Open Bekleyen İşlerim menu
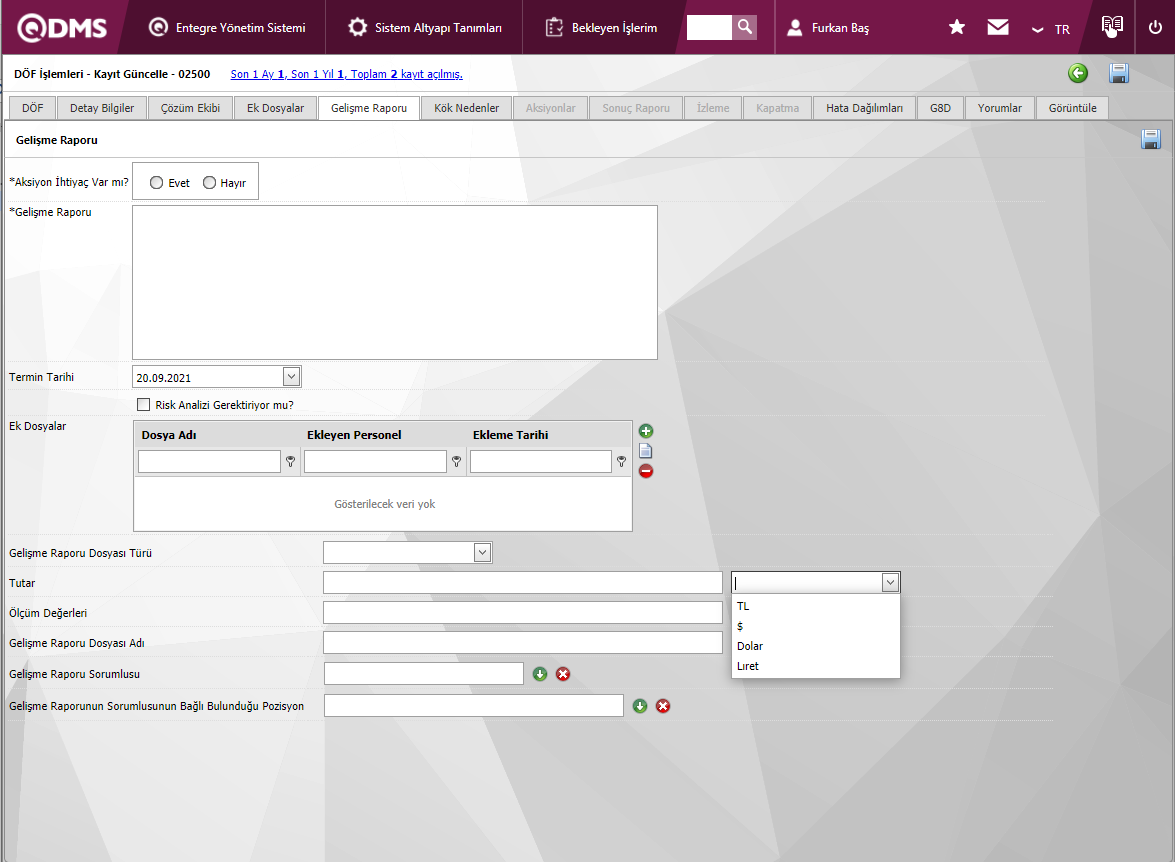This screenshot has width=1175, height=862. [x=602, y=27]
